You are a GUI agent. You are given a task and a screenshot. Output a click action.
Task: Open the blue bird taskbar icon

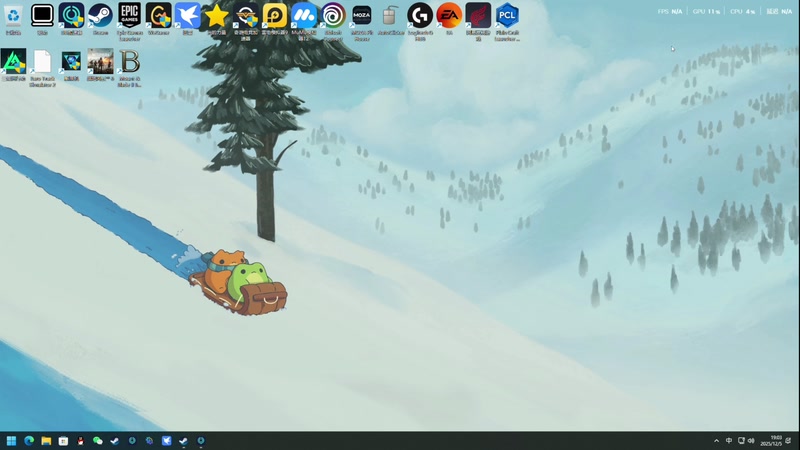click(166, 440)
